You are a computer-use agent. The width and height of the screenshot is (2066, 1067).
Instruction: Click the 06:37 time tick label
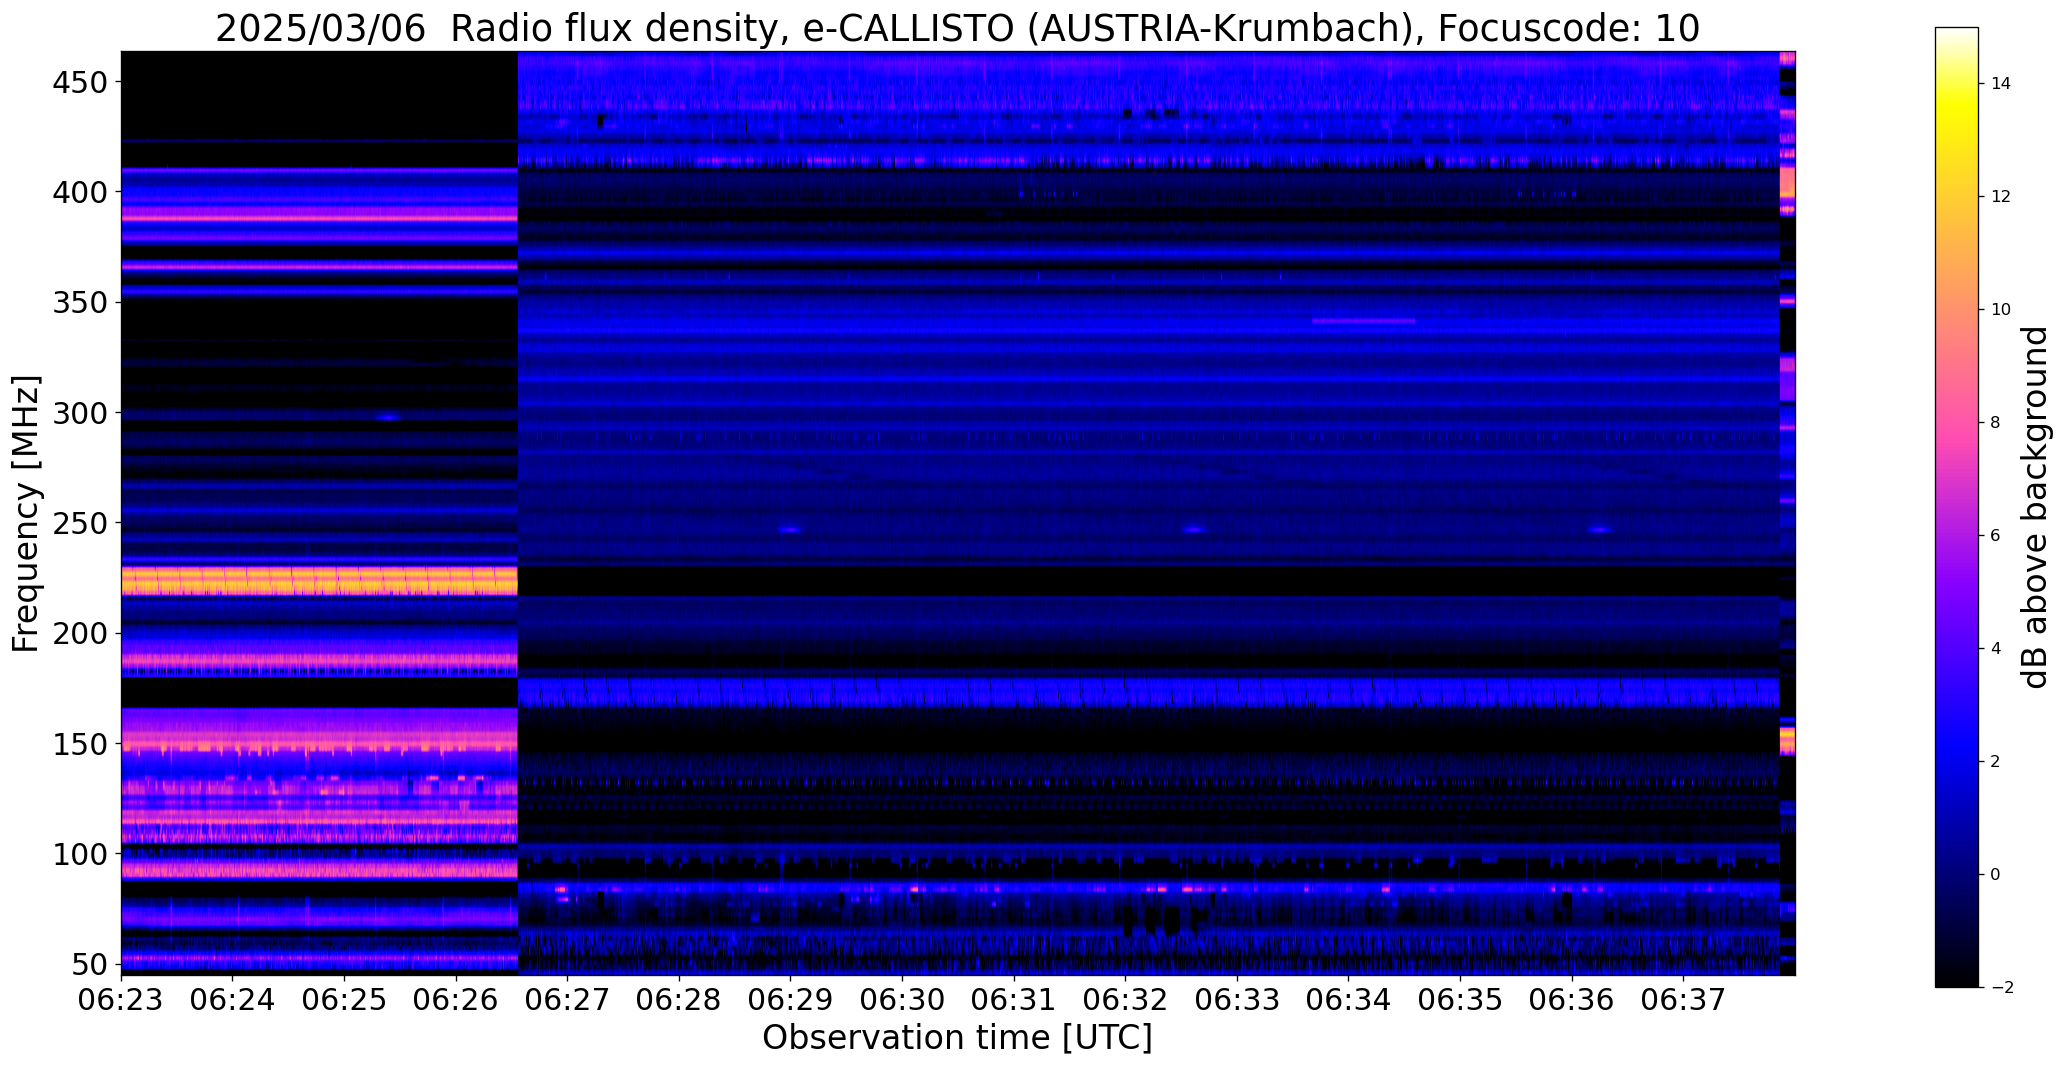click(x=1683, y=1000)
